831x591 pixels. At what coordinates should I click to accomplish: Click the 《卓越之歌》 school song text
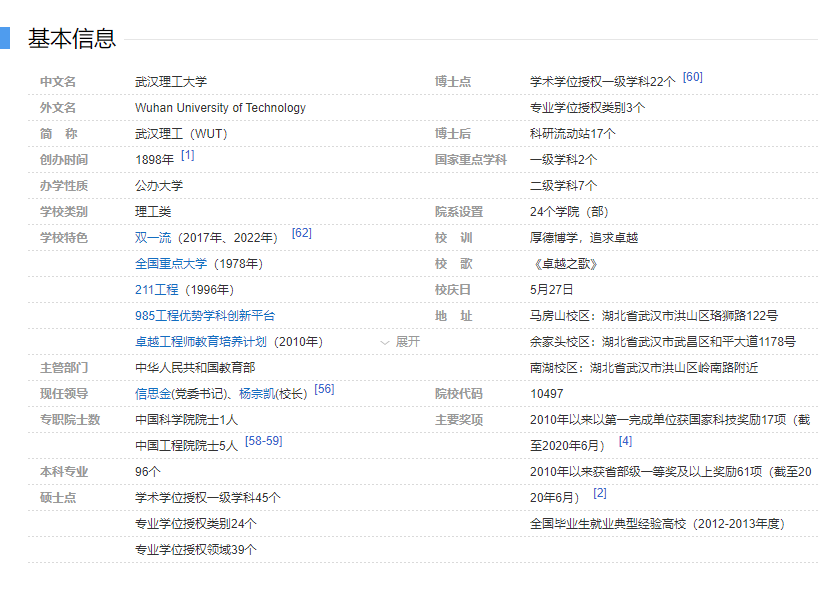point(563,264)
